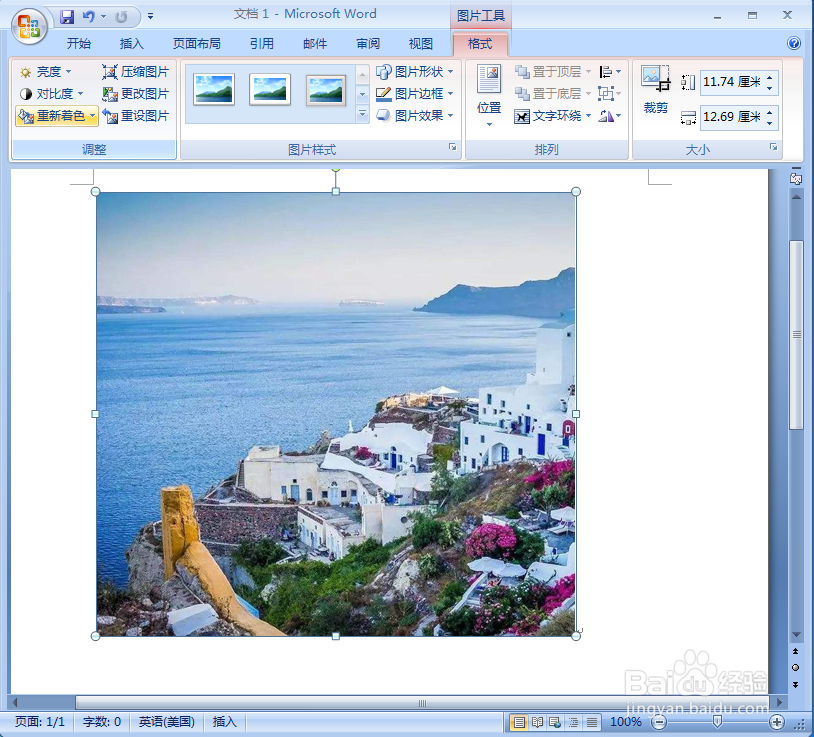Toggle ruler icon above vertical scrollbar
The height and width of the screenshot is (737, 814).
click(796, 179)
